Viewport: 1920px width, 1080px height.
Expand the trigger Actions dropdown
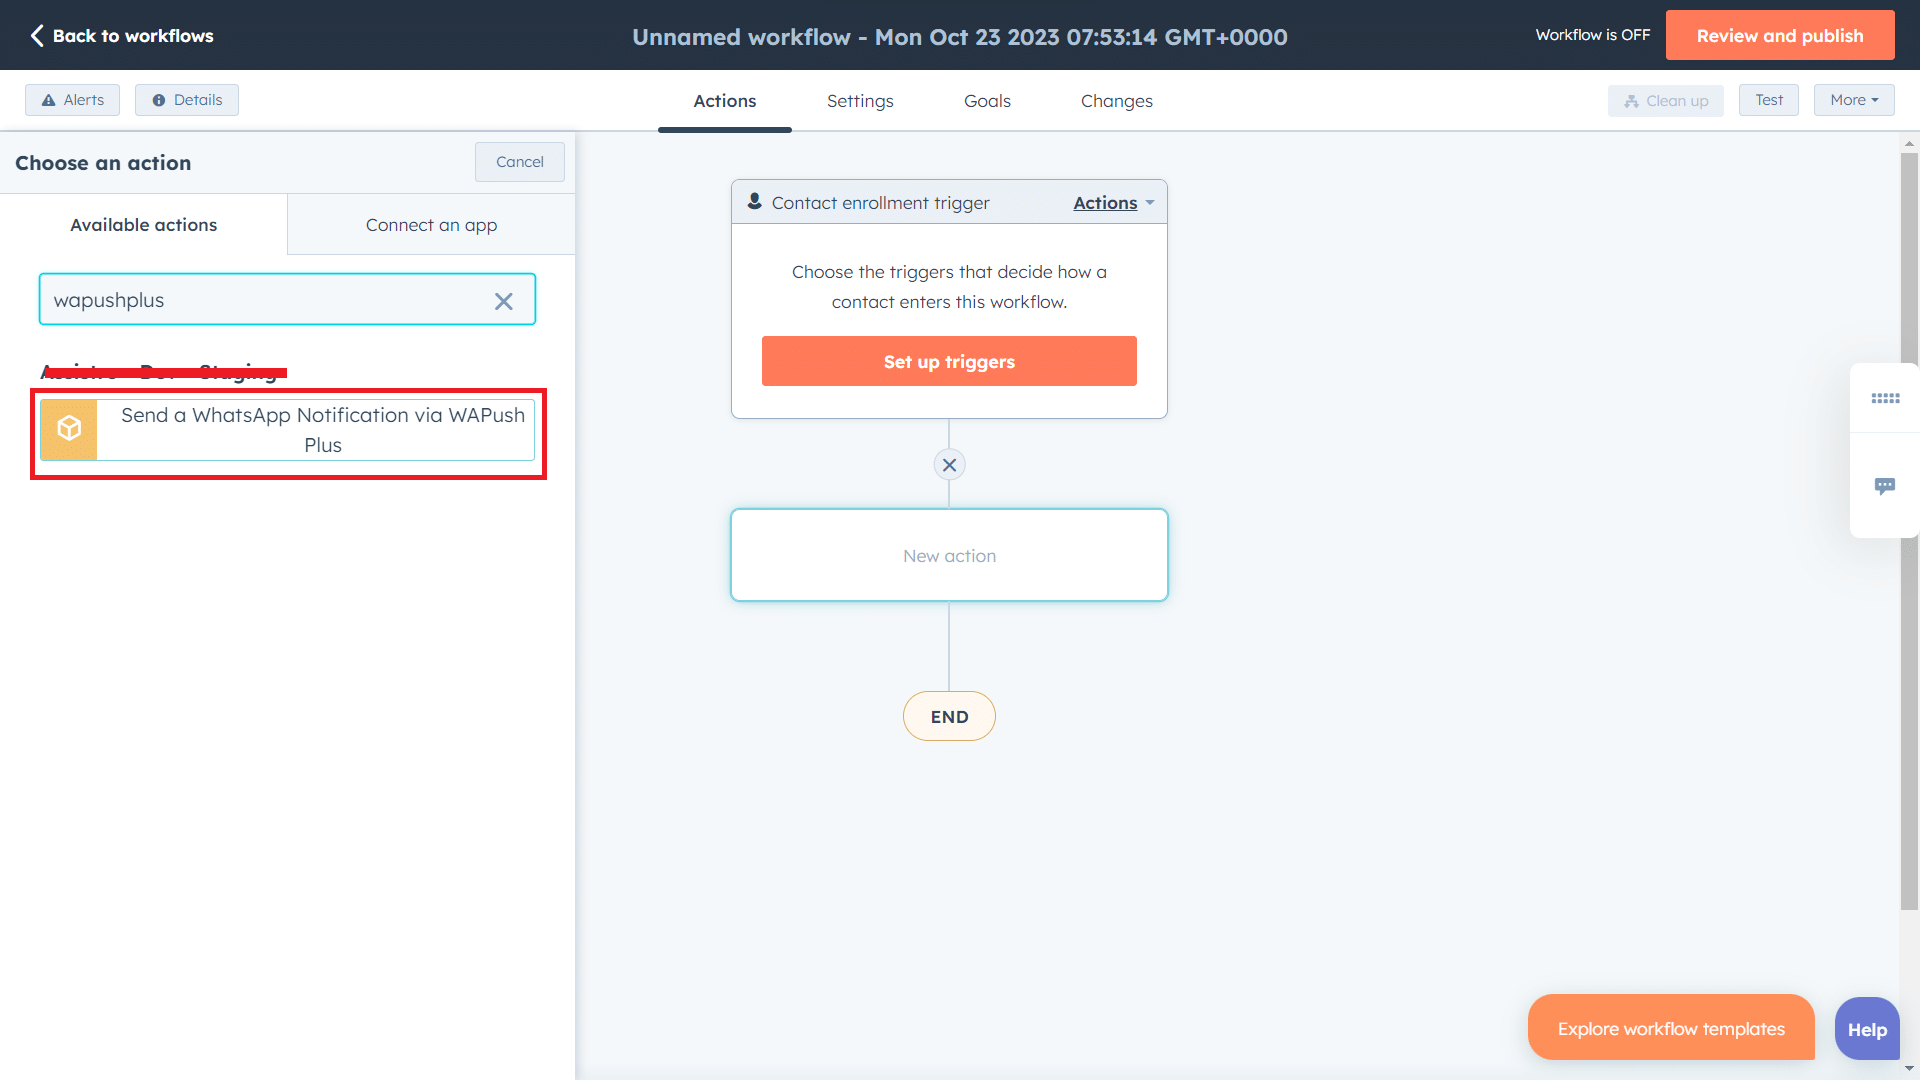(x=1113, y=203)
